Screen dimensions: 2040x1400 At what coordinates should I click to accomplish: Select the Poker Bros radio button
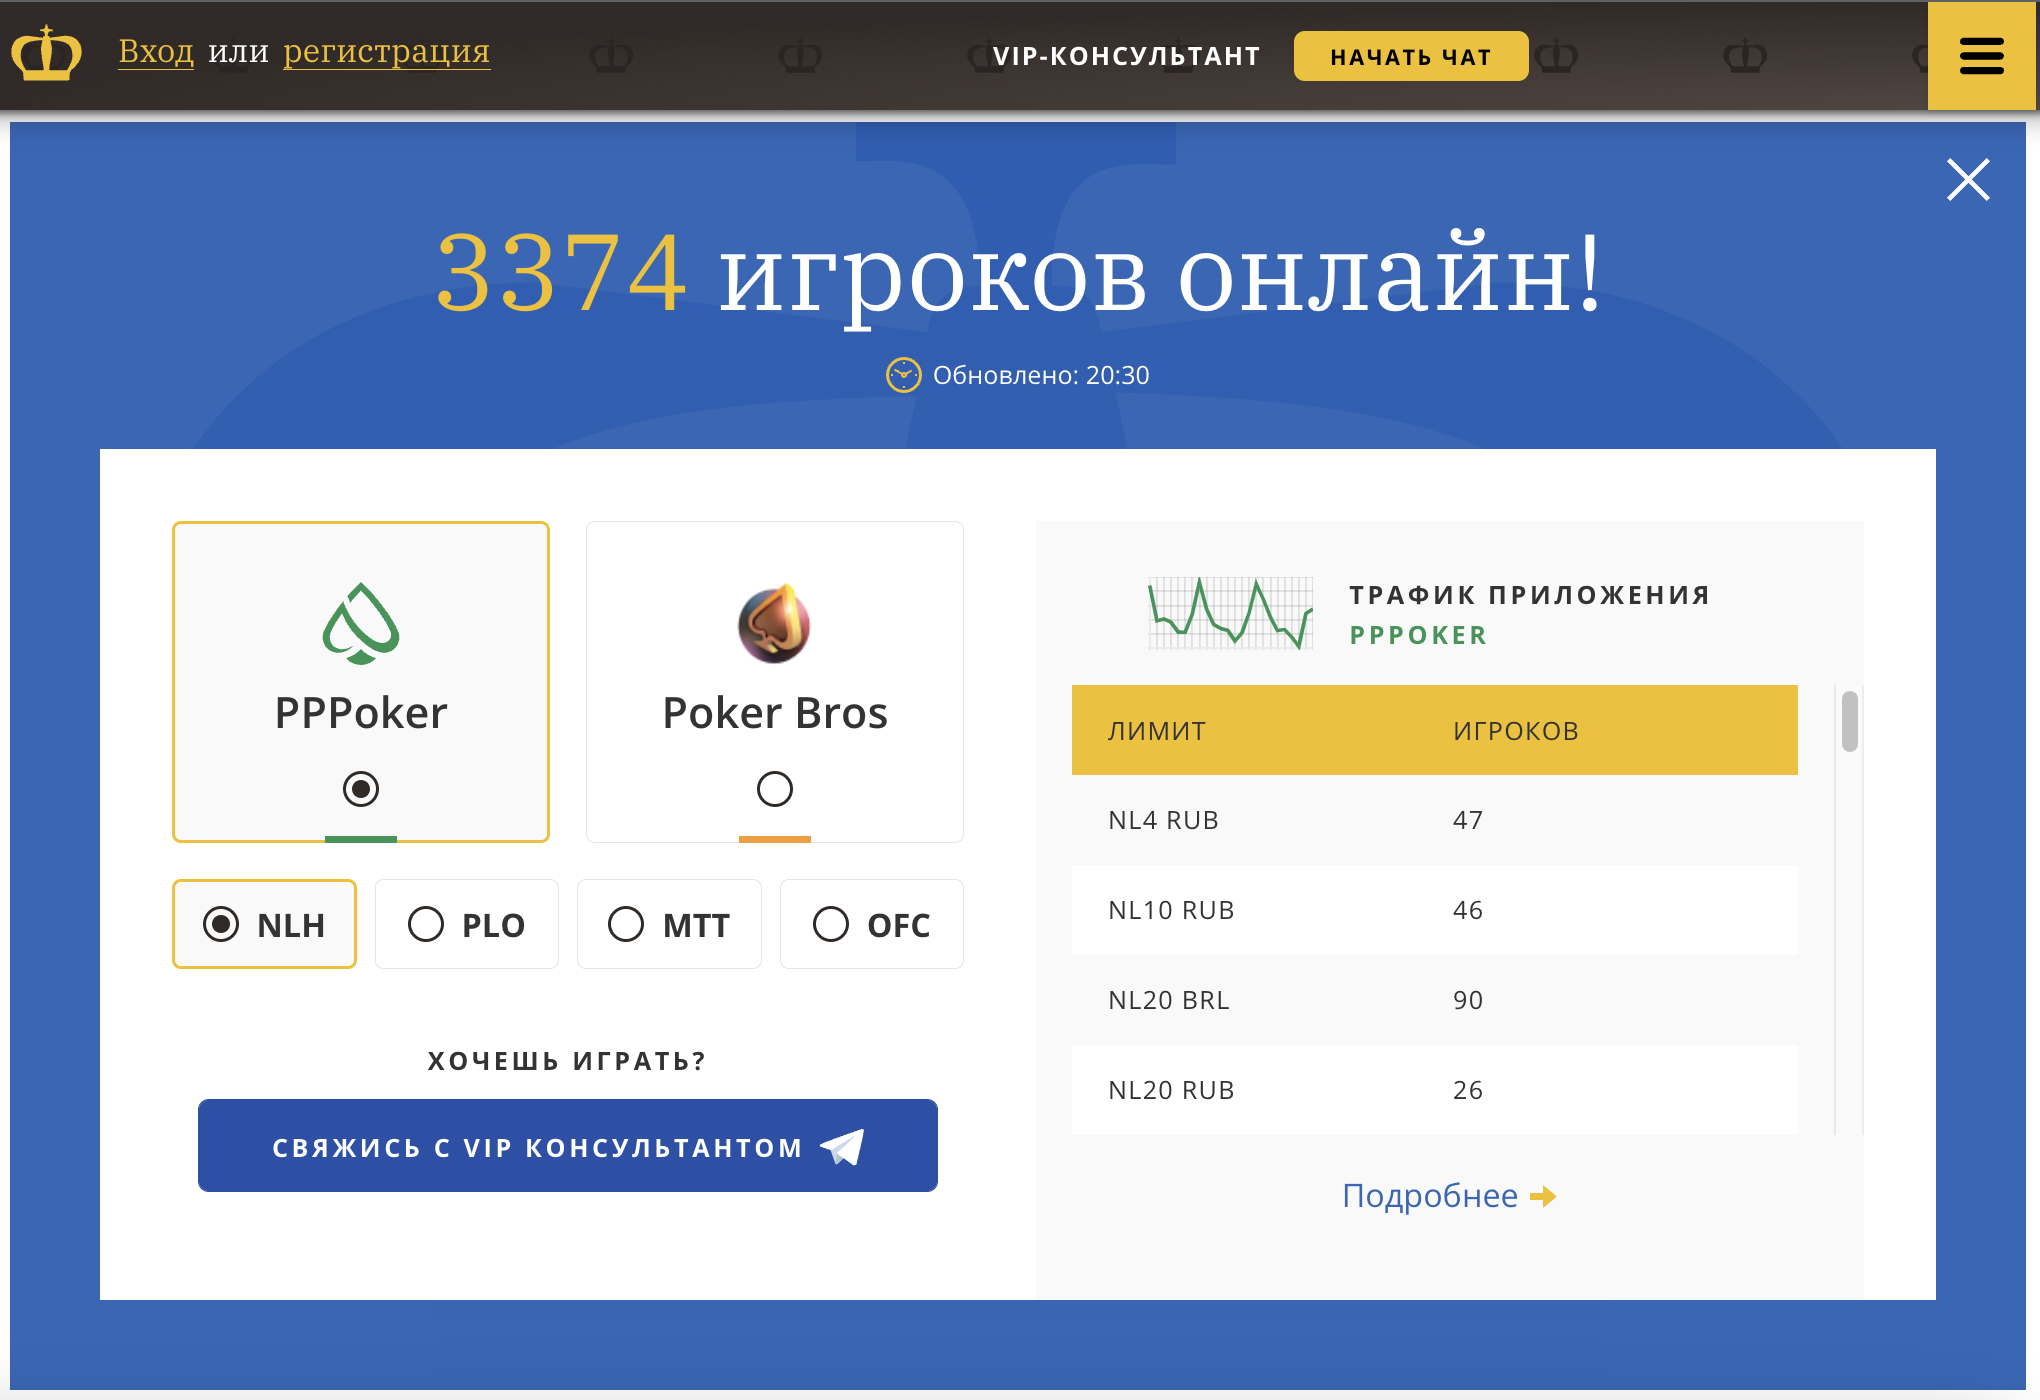[774, 789]
